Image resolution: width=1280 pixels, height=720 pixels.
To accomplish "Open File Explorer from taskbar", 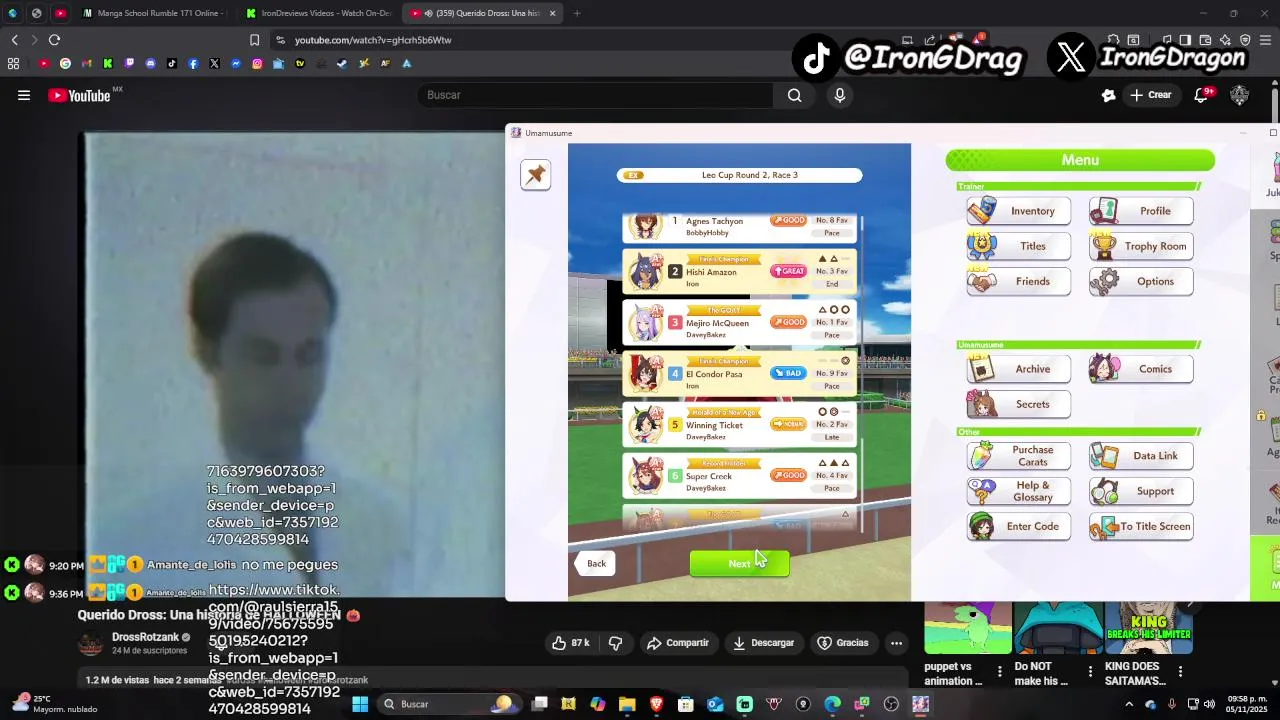I will (x=627, y=704).
